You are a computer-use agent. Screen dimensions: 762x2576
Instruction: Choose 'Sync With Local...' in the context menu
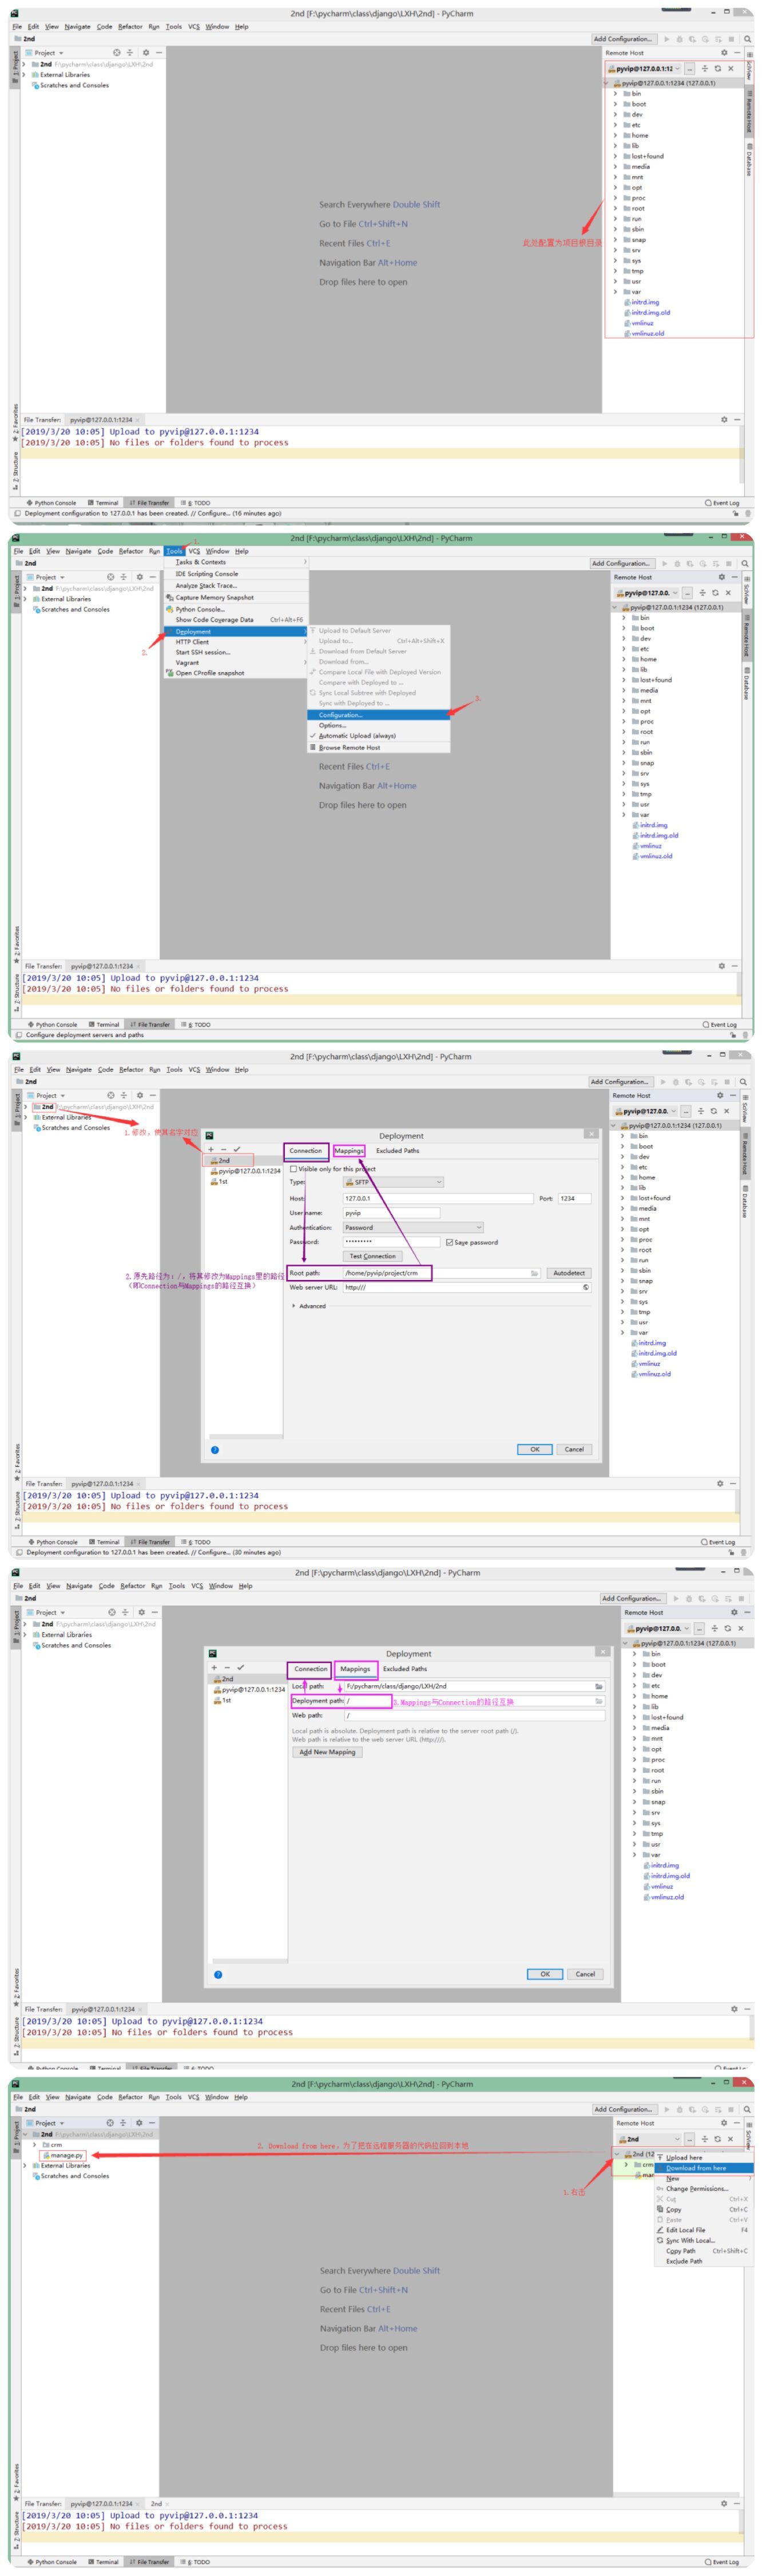pos(704,2240)
